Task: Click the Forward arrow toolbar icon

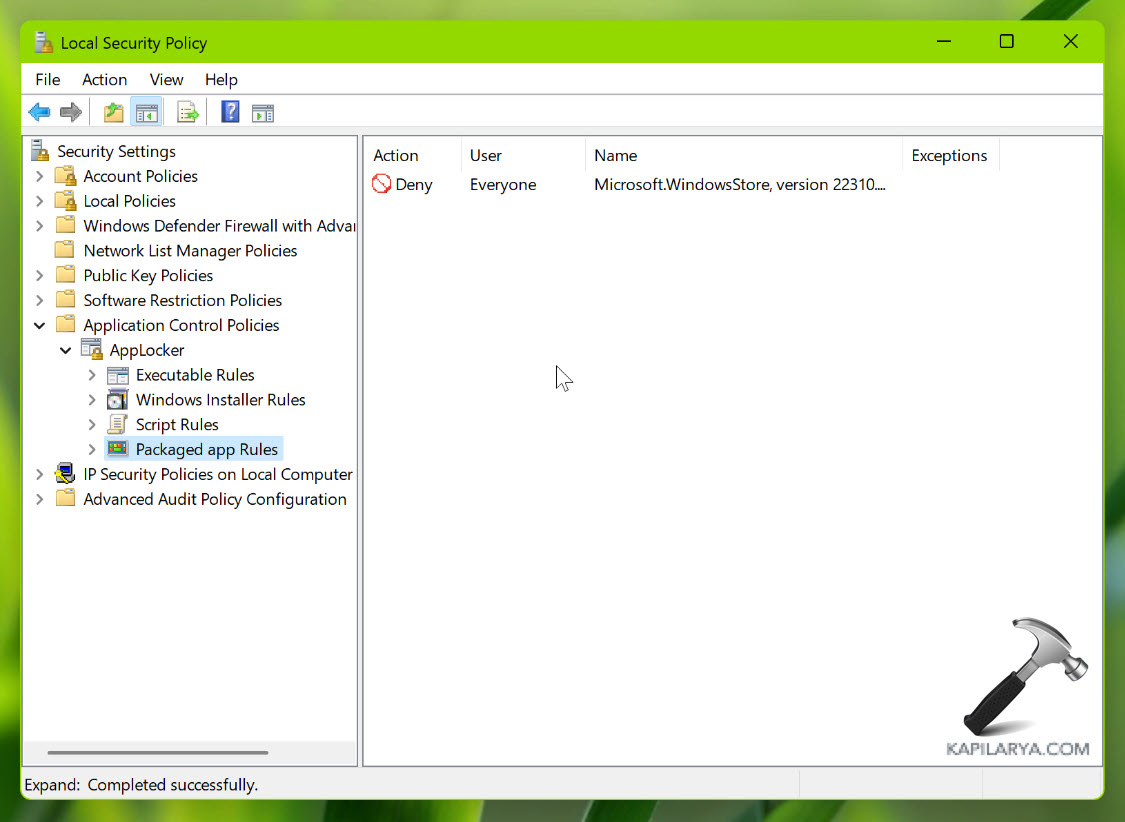Action: click(70, 112)
